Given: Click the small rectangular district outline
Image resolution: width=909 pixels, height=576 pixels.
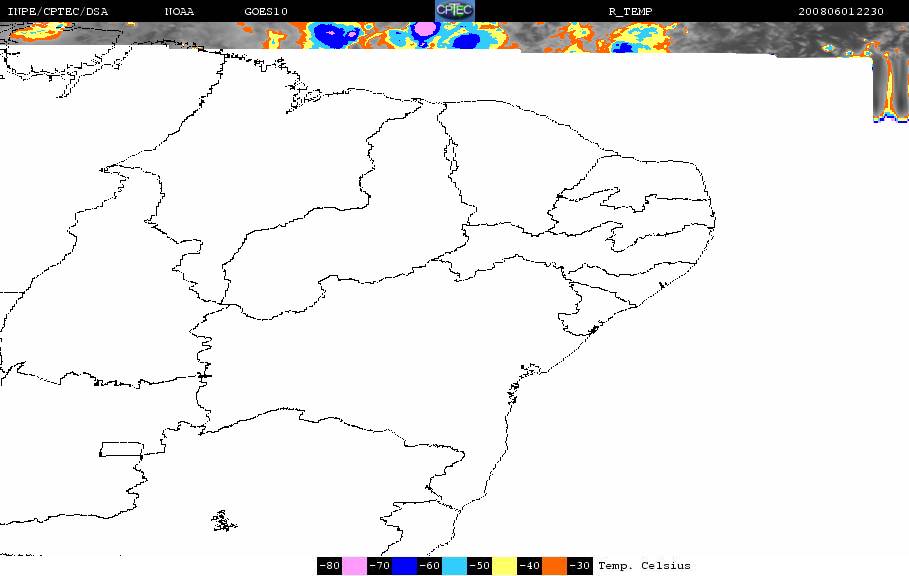Looking at the screenshot, I should coord(122,449).
